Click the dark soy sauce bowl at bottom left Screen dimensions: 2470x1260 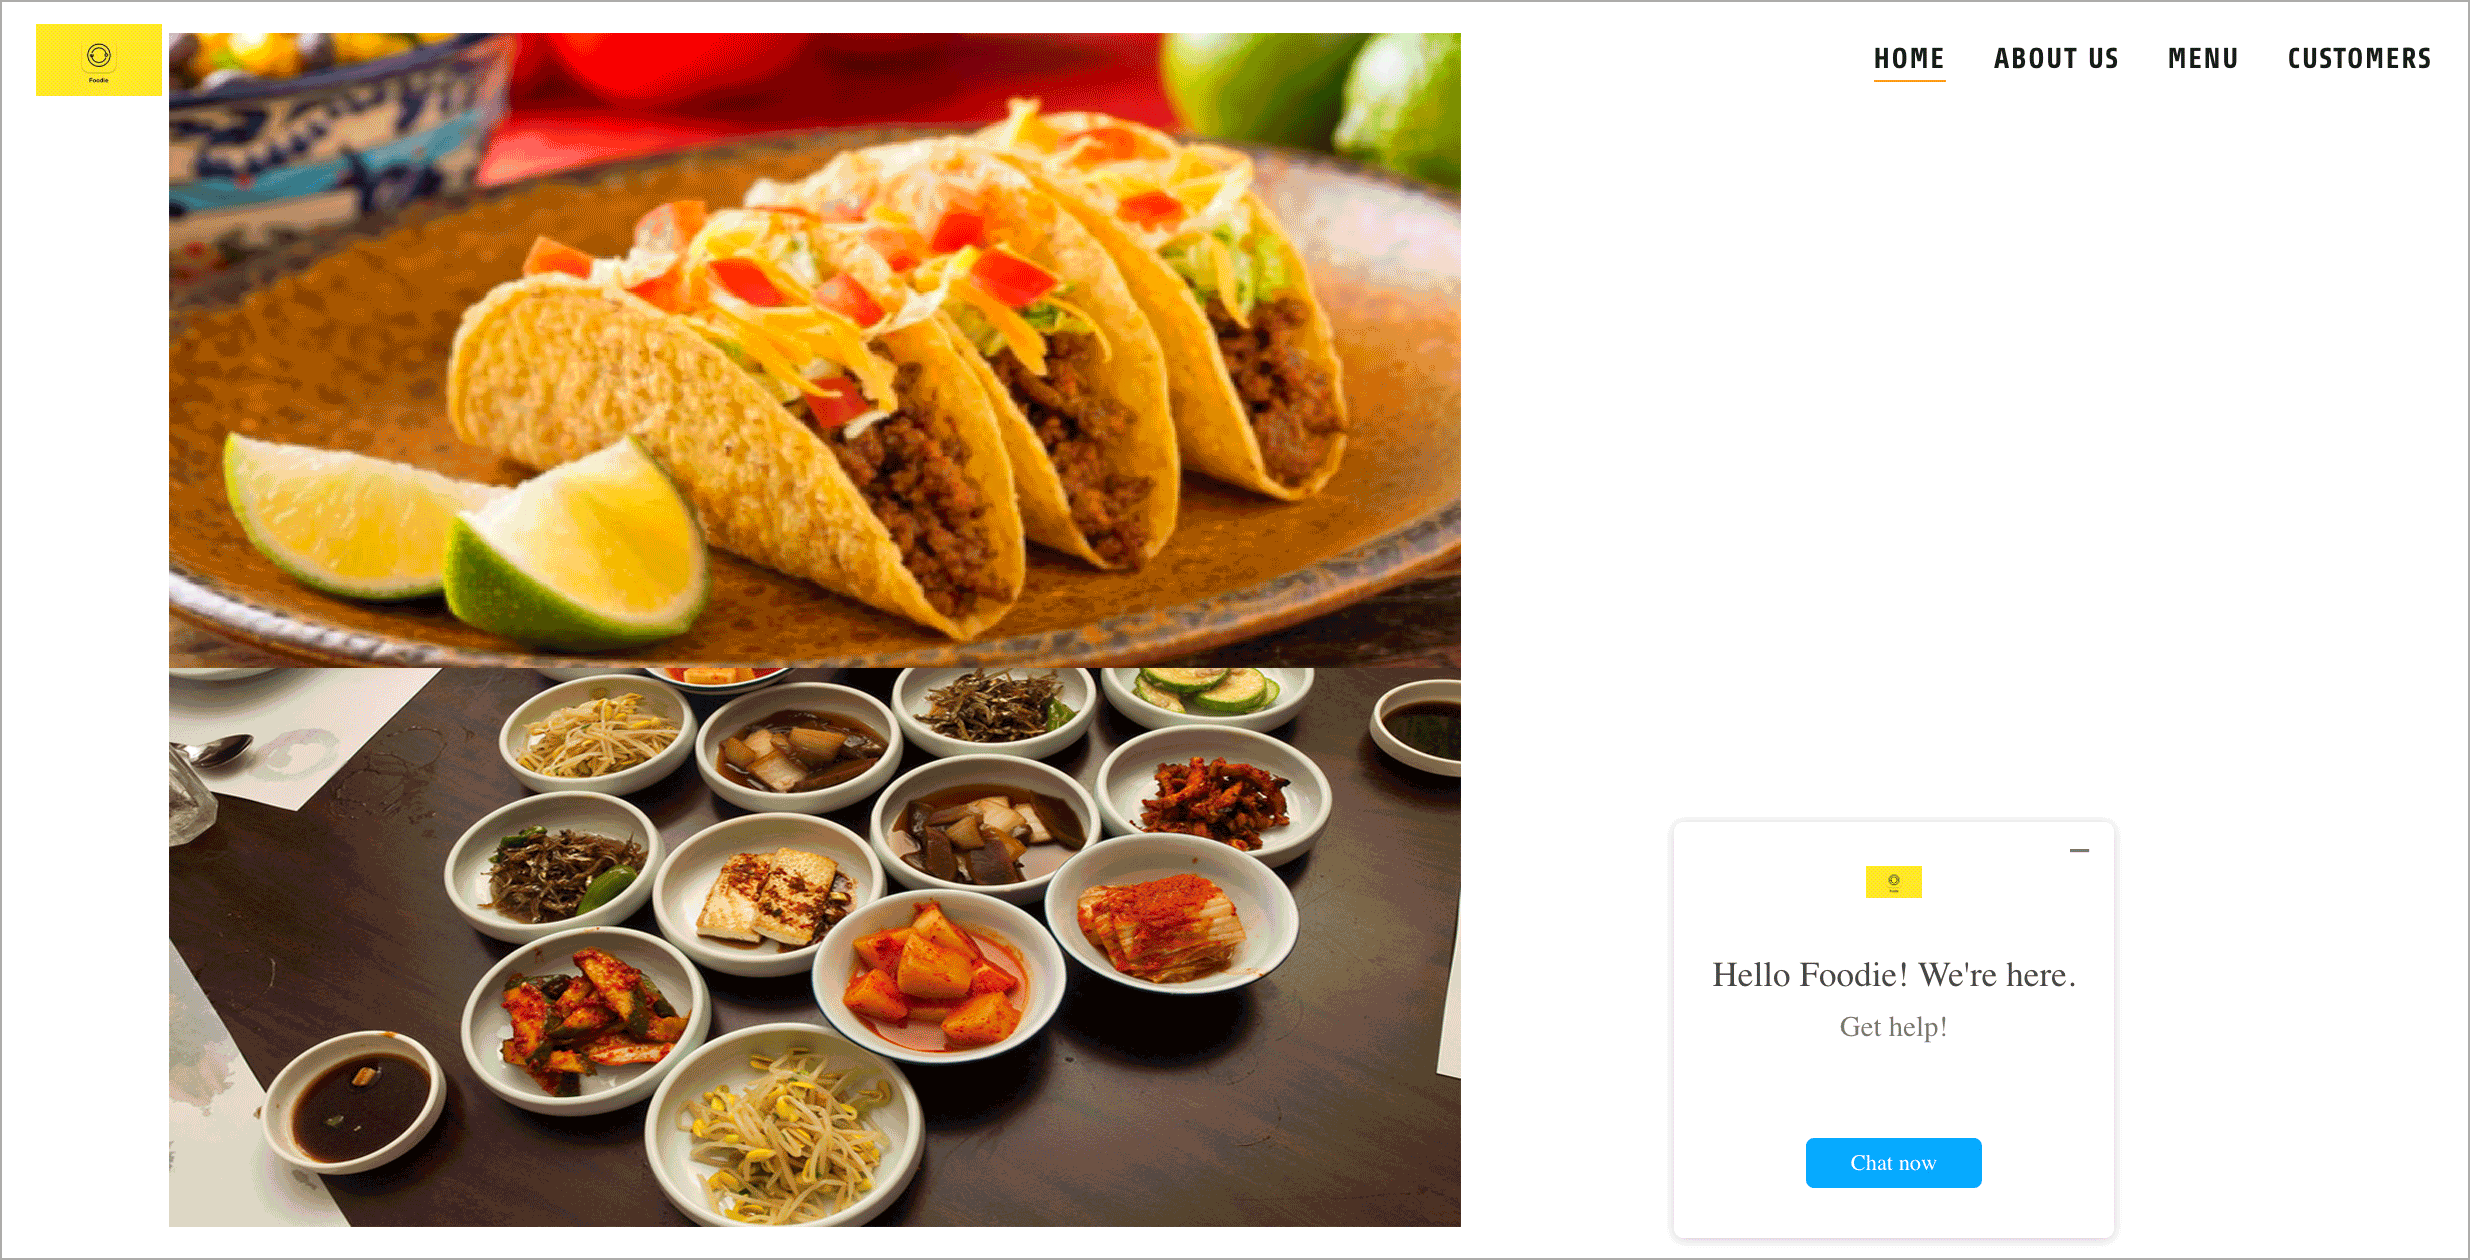353,1100
